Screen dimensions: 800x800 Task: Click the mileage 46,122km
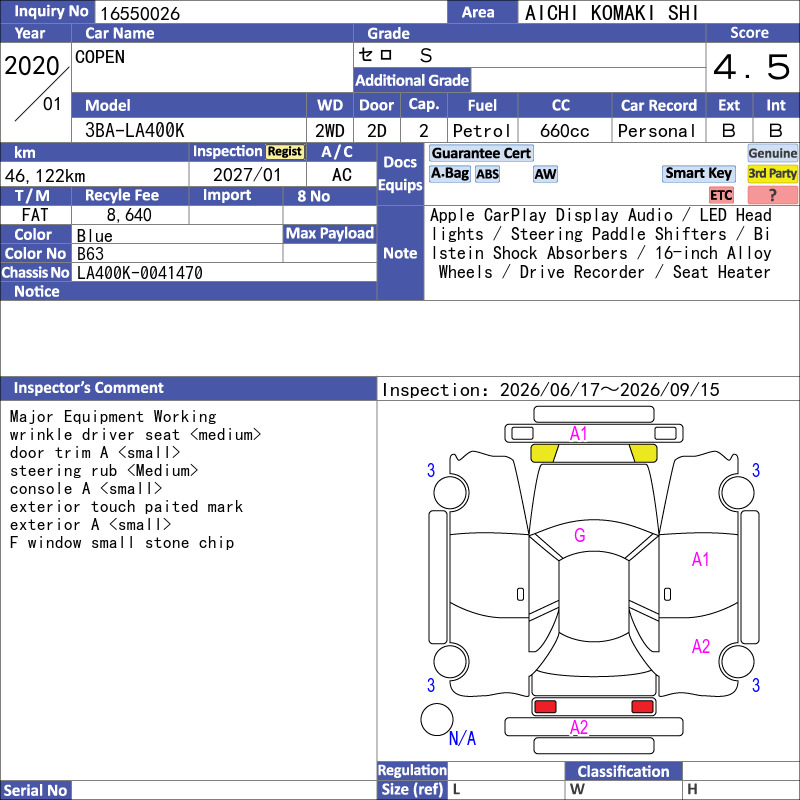coord(45,176)
